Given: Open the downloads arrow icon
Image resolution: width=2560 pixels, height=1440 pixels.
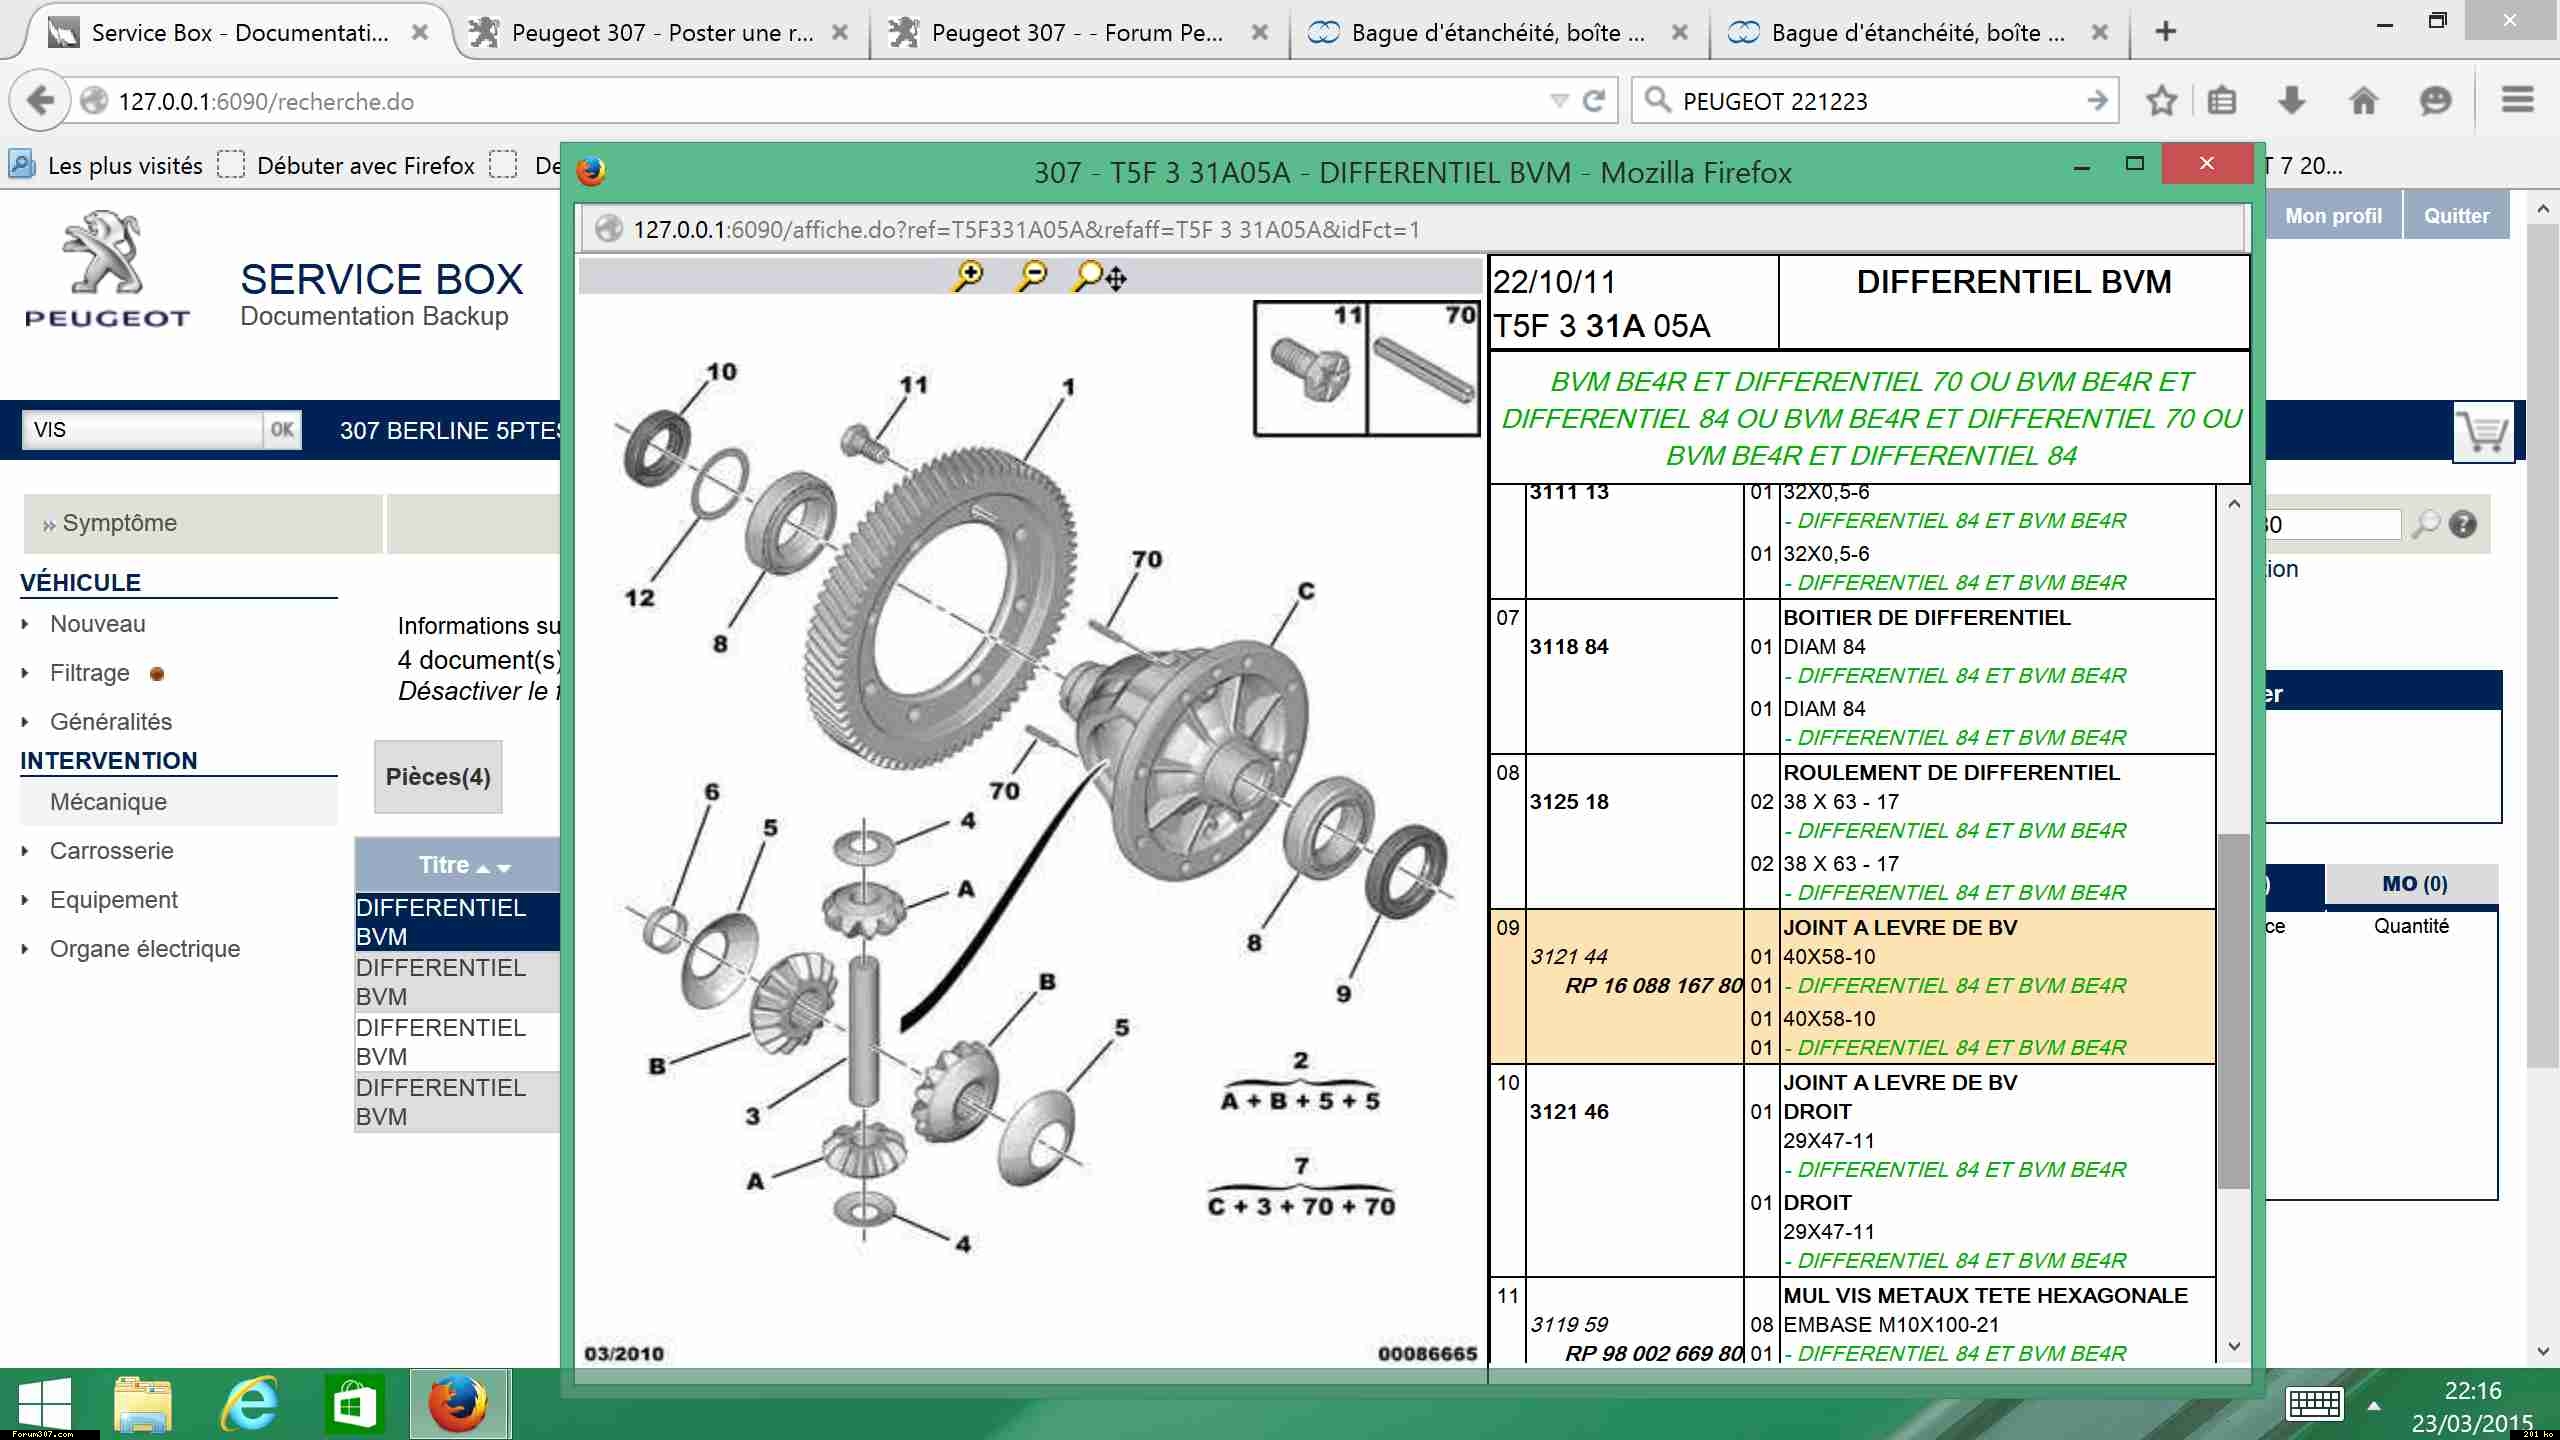Looking at the screenshot, I should 2291,101.
